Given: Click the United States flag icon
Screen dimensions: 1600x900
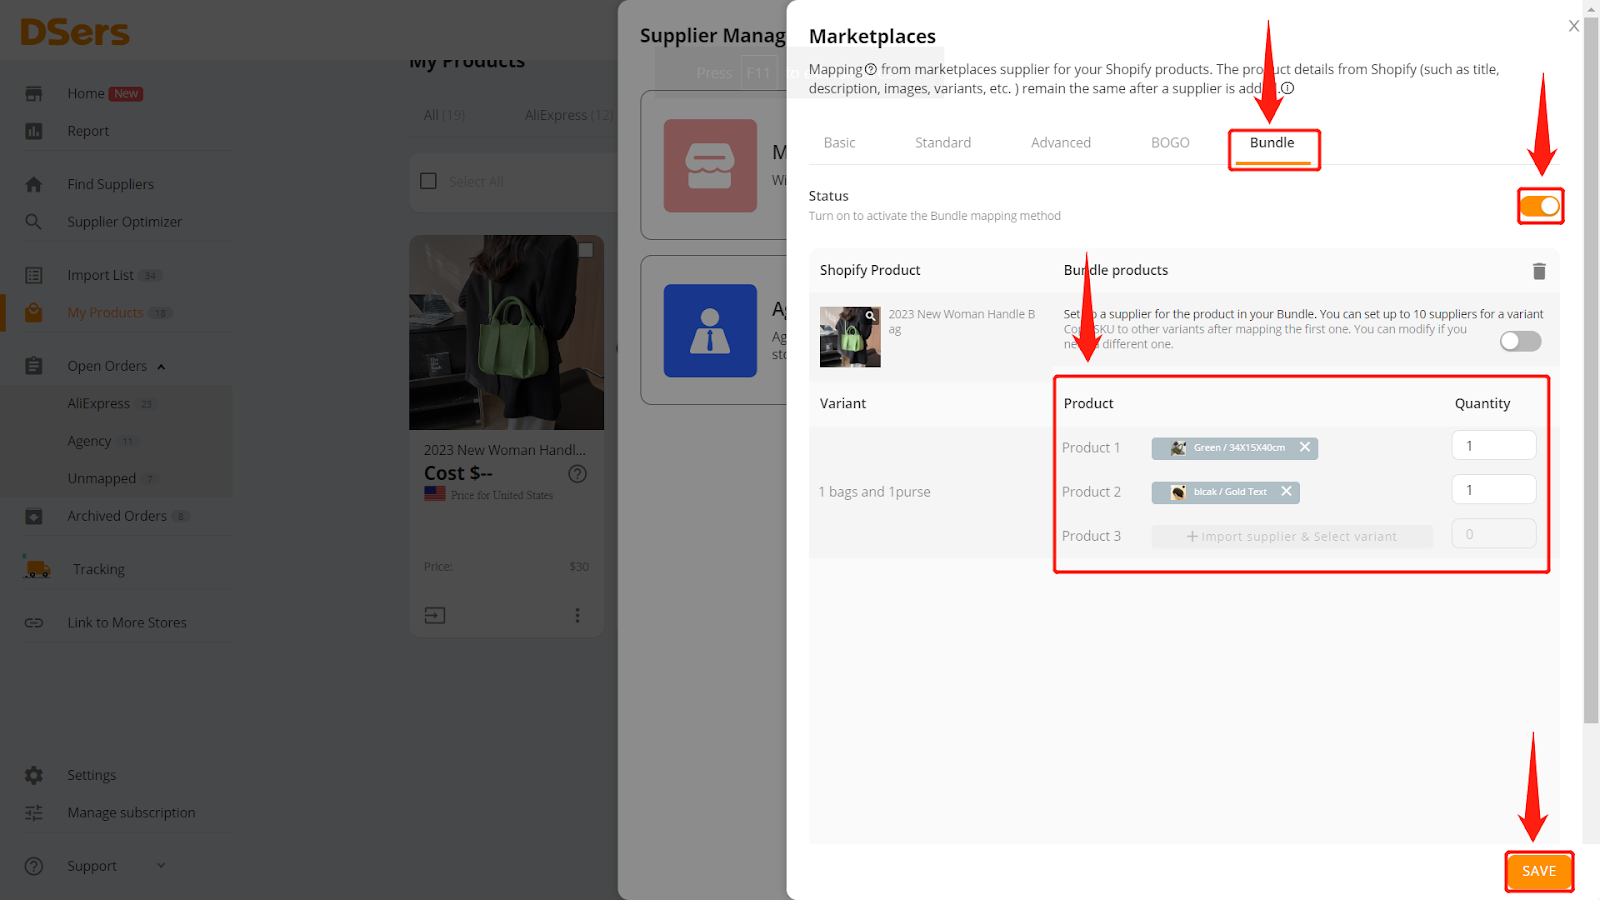Looking at the screenshot, I should [435, 494].
